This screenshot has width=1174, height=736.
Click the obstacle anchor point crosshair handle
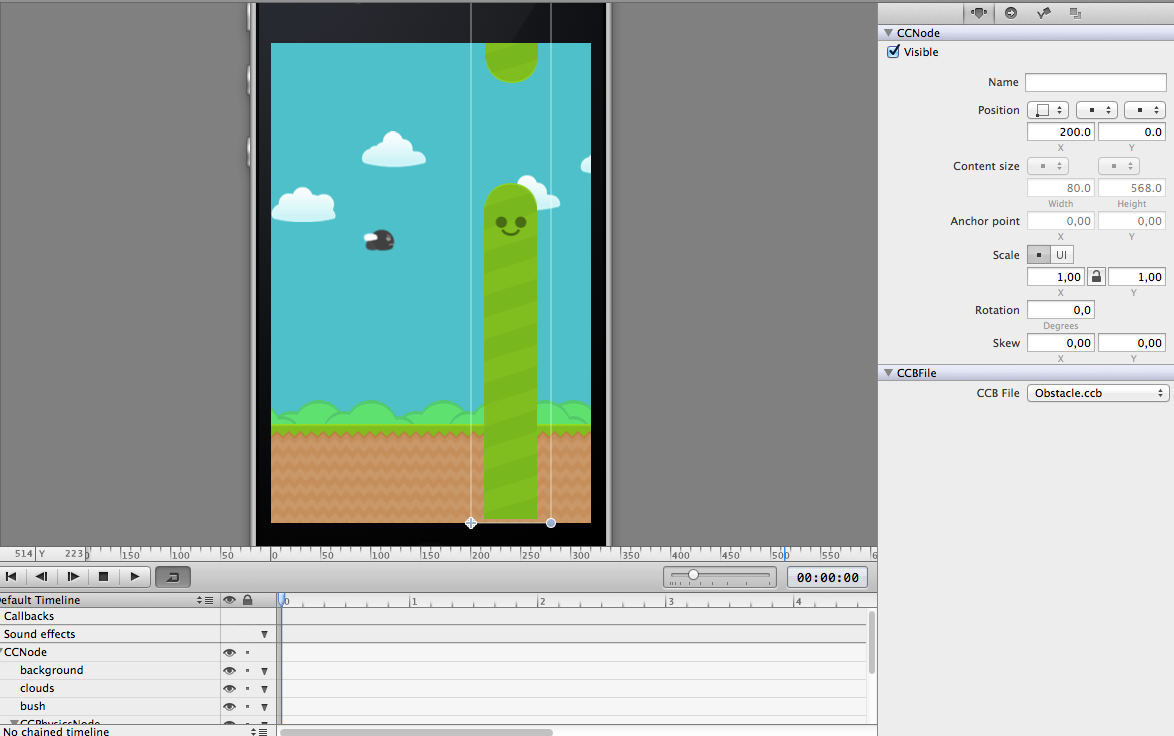(471, 523)
